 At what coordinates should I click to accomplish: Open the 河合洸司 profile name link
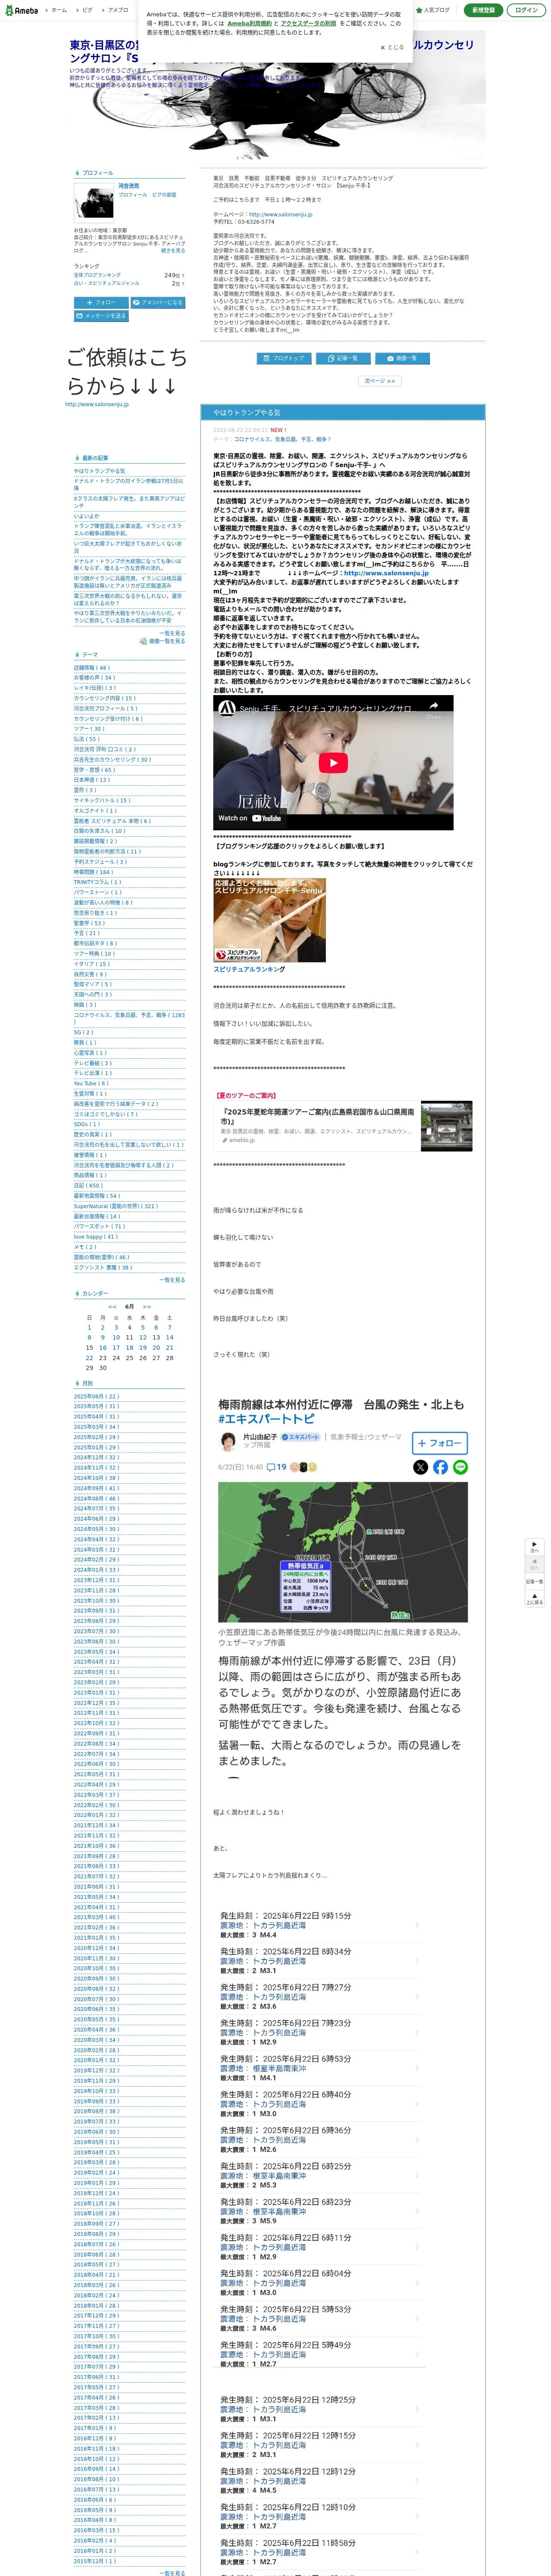129,186
